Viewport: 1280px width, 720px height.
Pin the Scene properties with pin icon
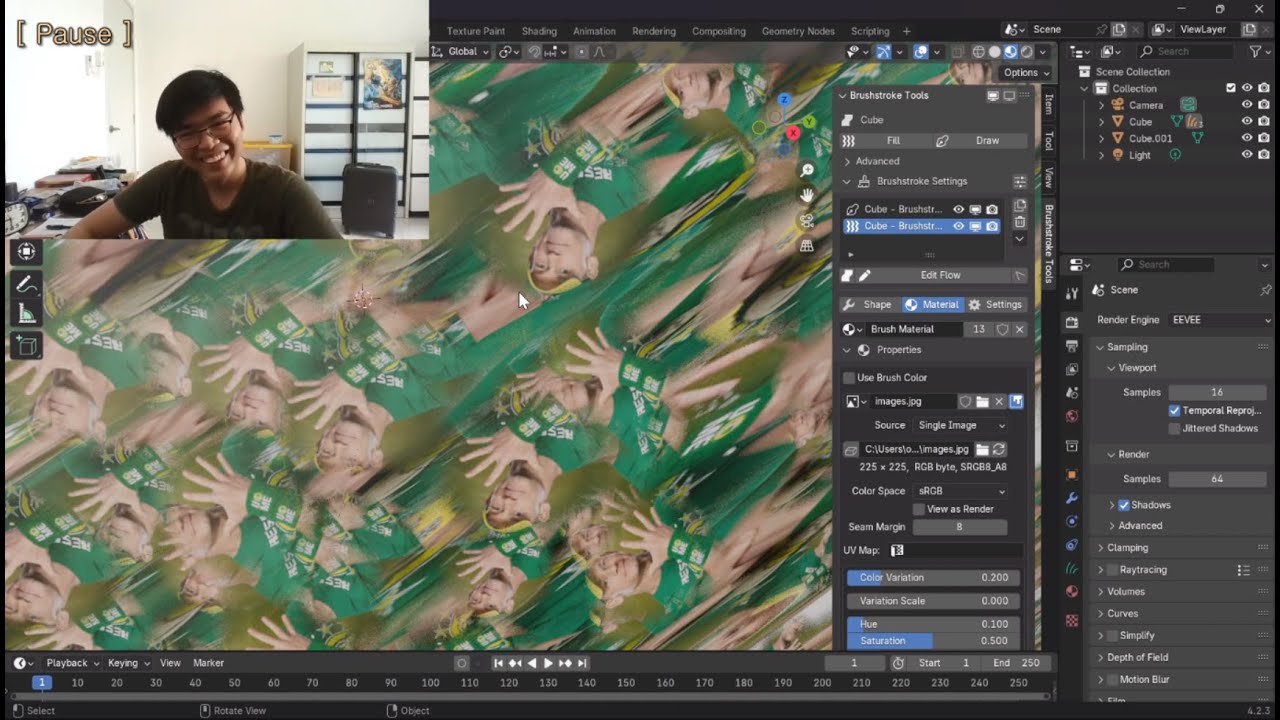point(1266,290)
